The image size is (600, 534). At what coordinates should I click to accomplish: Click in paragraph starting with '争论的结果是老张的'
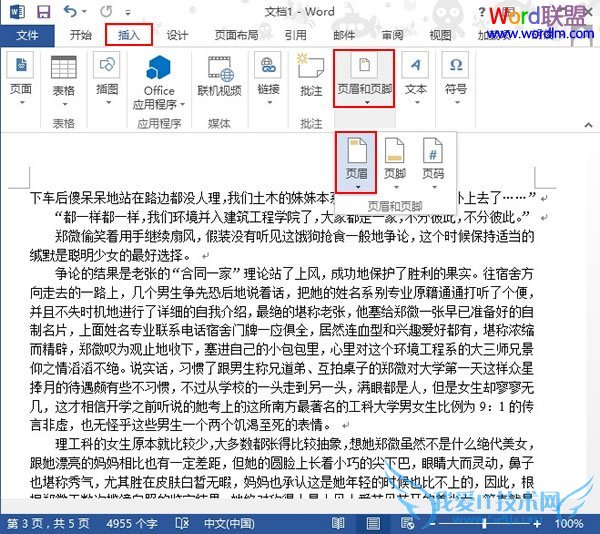tap(282, 349)
